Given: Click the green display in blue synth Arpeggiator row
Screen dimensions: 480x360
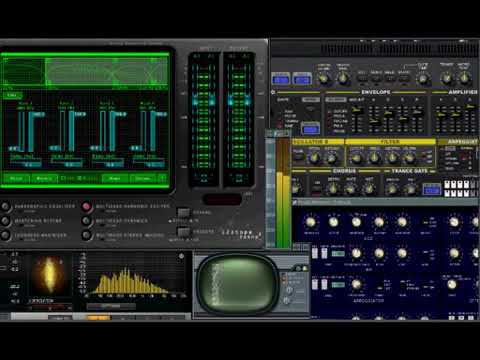Looking at the screenshot, I should point(338,285).
